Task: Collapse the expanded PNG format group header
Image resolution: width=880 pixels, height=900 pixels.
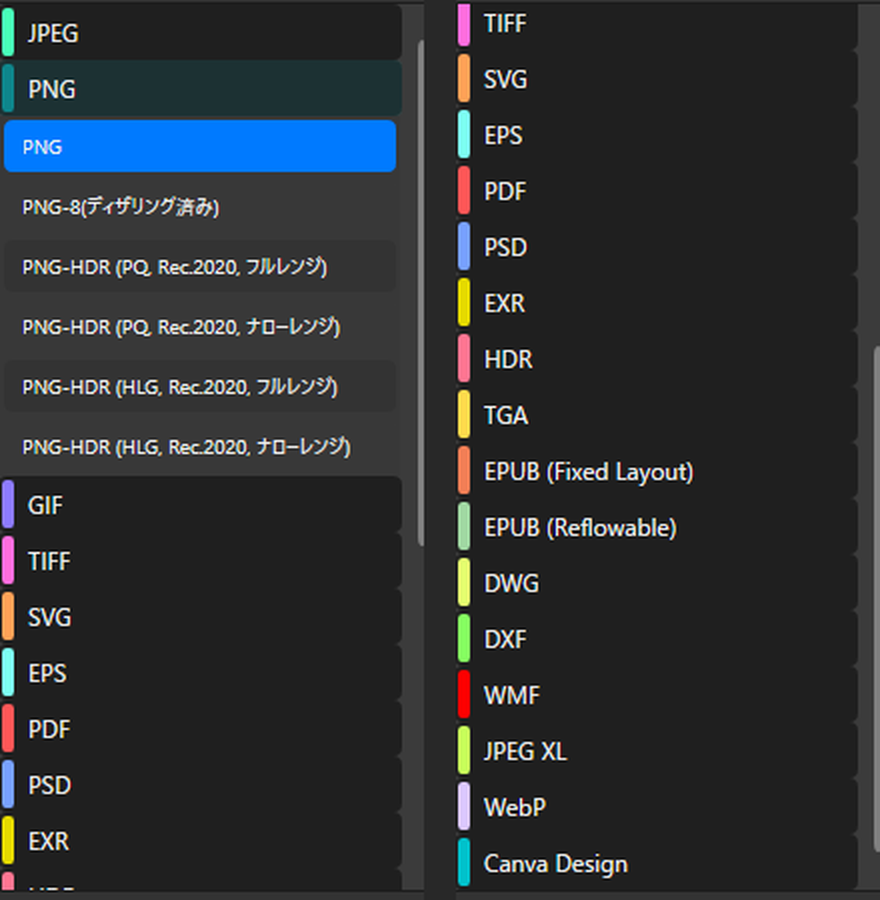Action: click(201, 89)
